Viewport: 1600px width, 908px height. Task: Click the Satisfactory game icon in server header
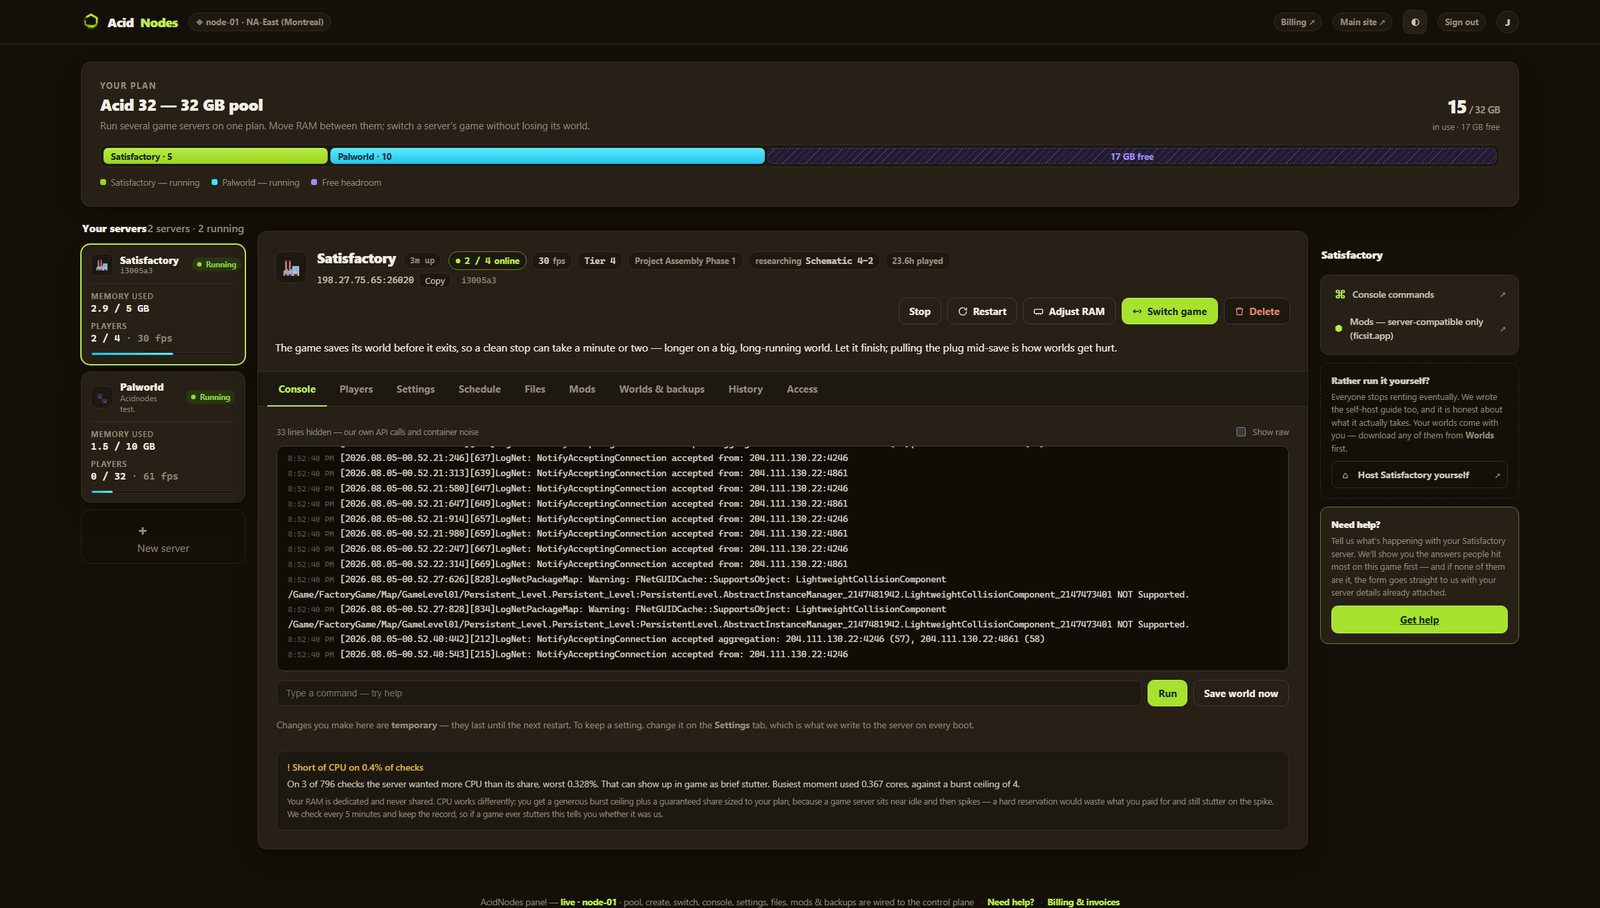(291, 268)
